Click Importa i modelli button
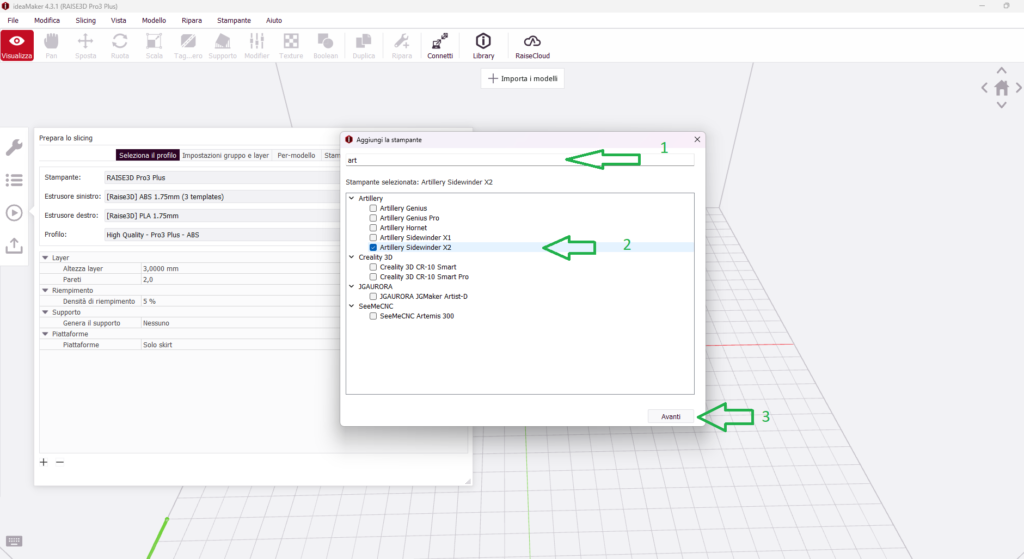Image resolution: width=1024 pixels, height=559 pixels. 522,78
